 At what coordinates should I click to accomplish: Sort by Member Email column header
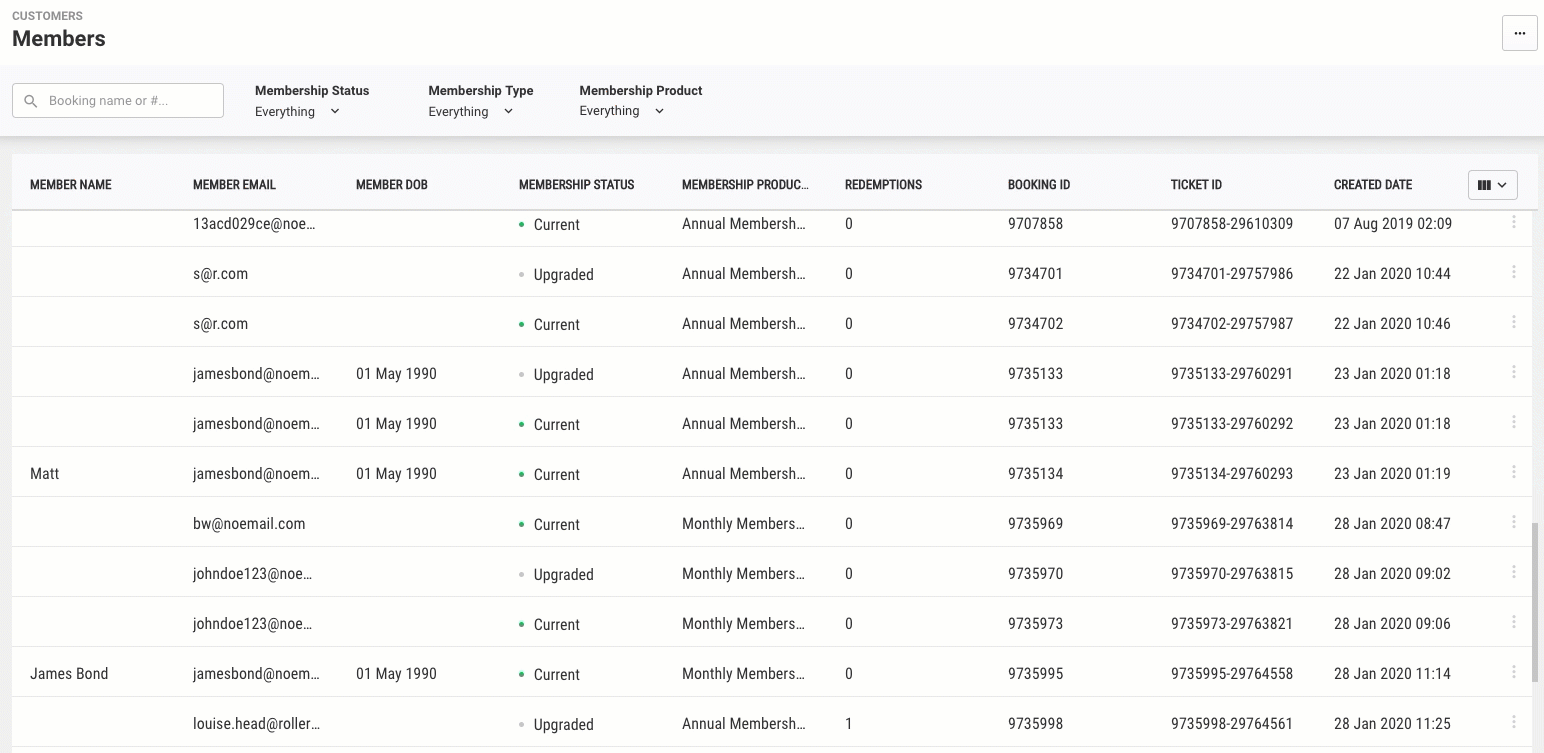[x=234, y=185]
